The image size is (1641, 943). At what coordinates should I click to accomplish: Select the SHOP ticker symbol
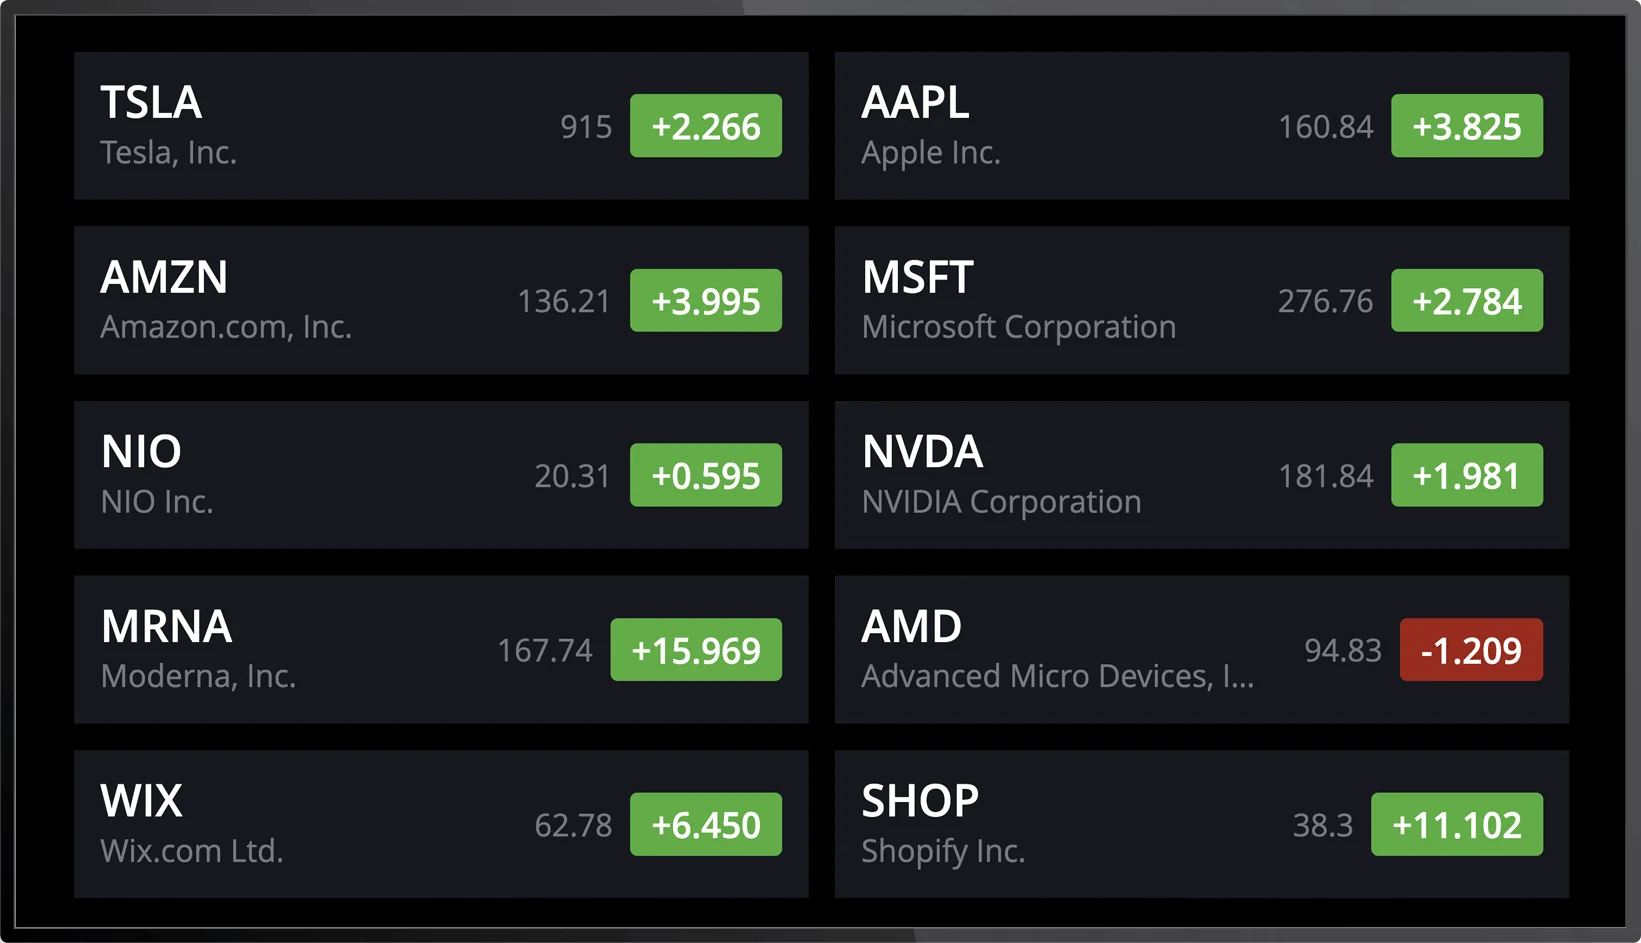coord(920,801)
